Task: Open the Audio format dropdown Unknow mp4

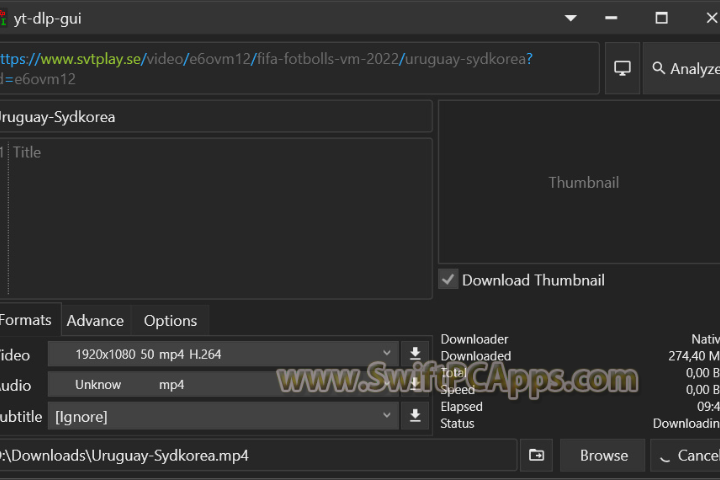Action: coord(223,384)
